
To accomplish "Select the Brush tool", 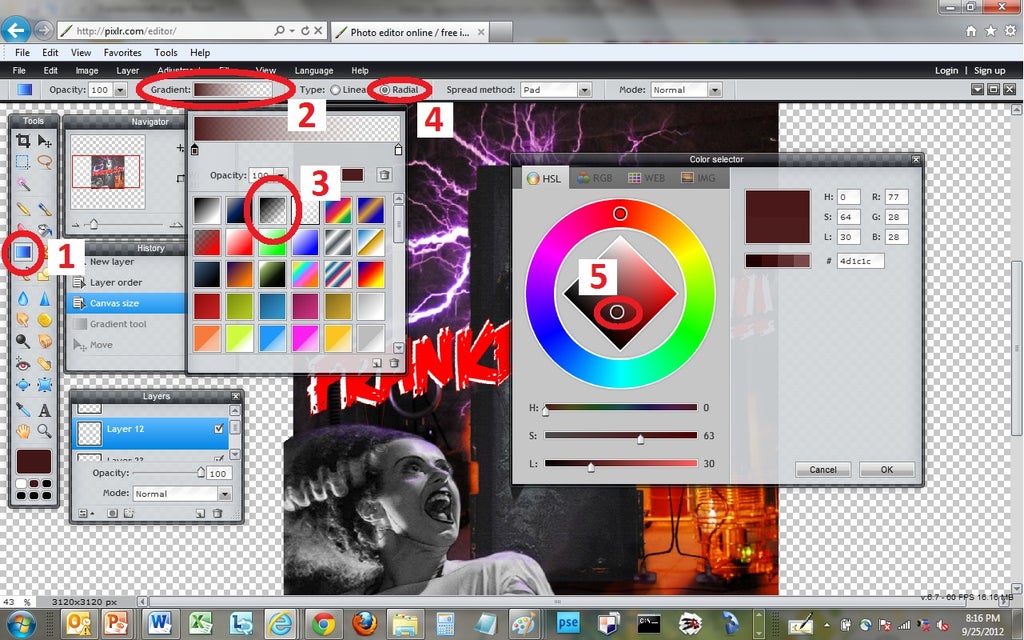I will 44,208.
